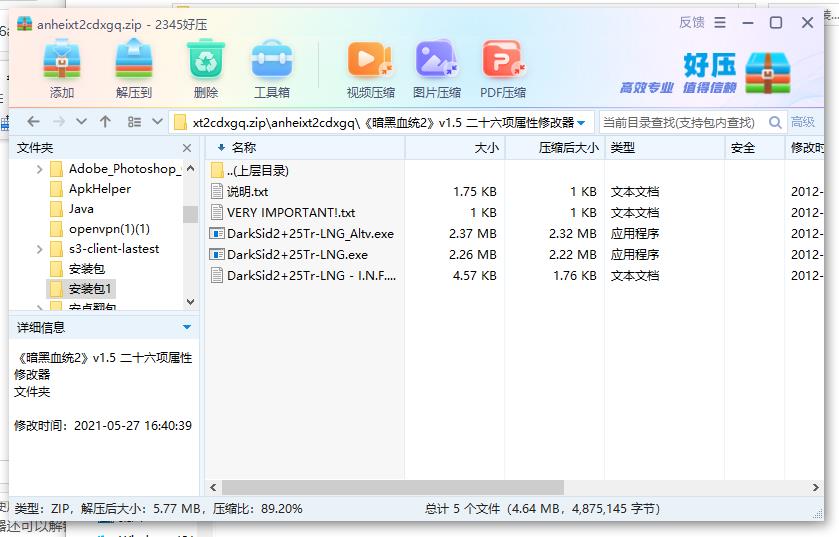The image size is (839, 537).
Task: Click the 删除 (Delete) recycle icon
Action: point(205,59)
